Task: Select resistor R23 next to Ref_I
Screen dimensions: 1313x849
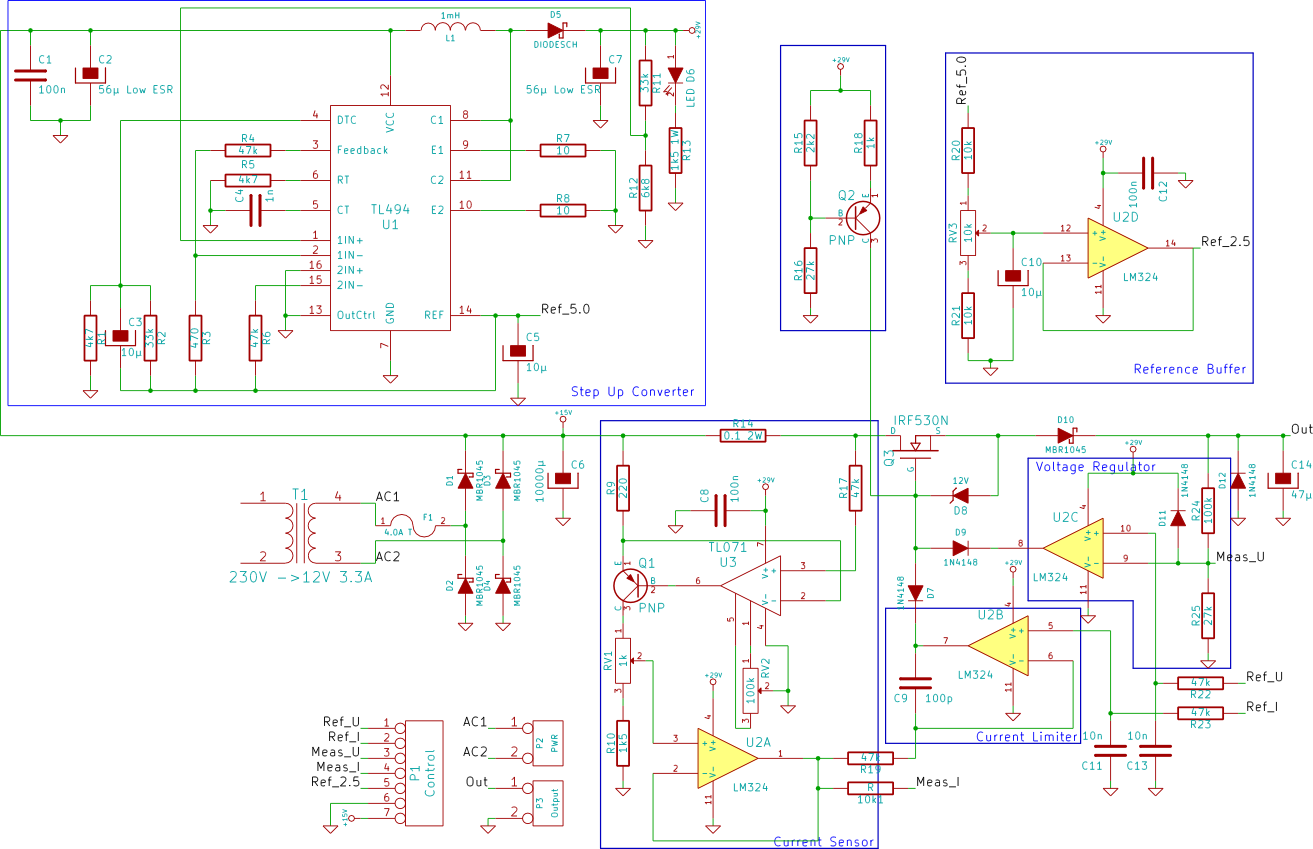Action: pos(1201,713)
